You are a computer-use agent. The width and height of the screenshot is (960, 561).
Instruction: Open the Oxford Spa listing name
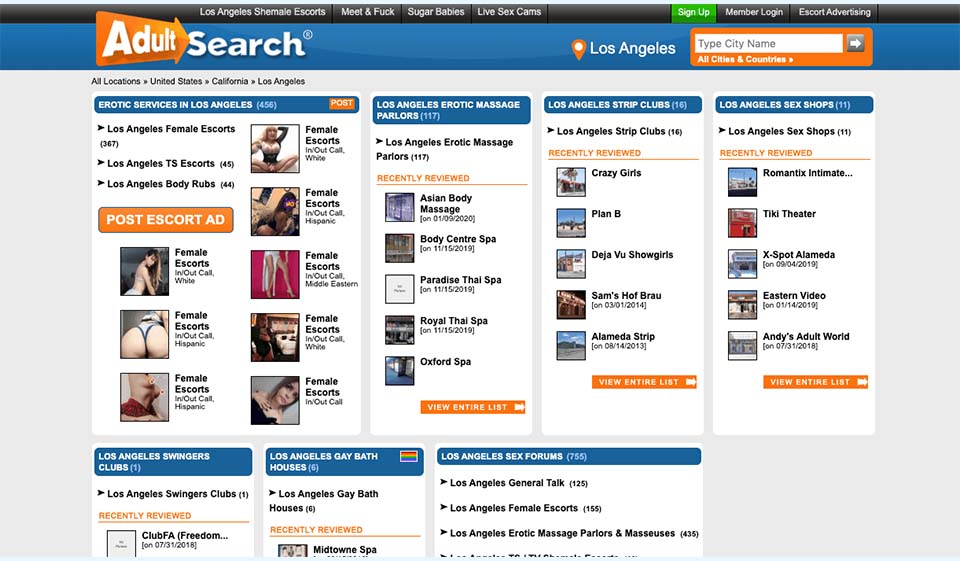coord(445,361)
